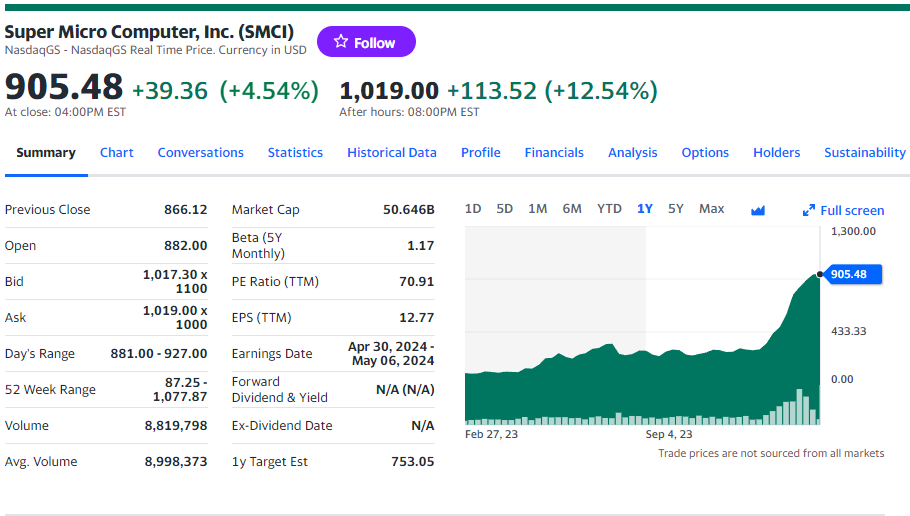Select the 5Y chart range
Screen dimensions: 910x516
676,209
